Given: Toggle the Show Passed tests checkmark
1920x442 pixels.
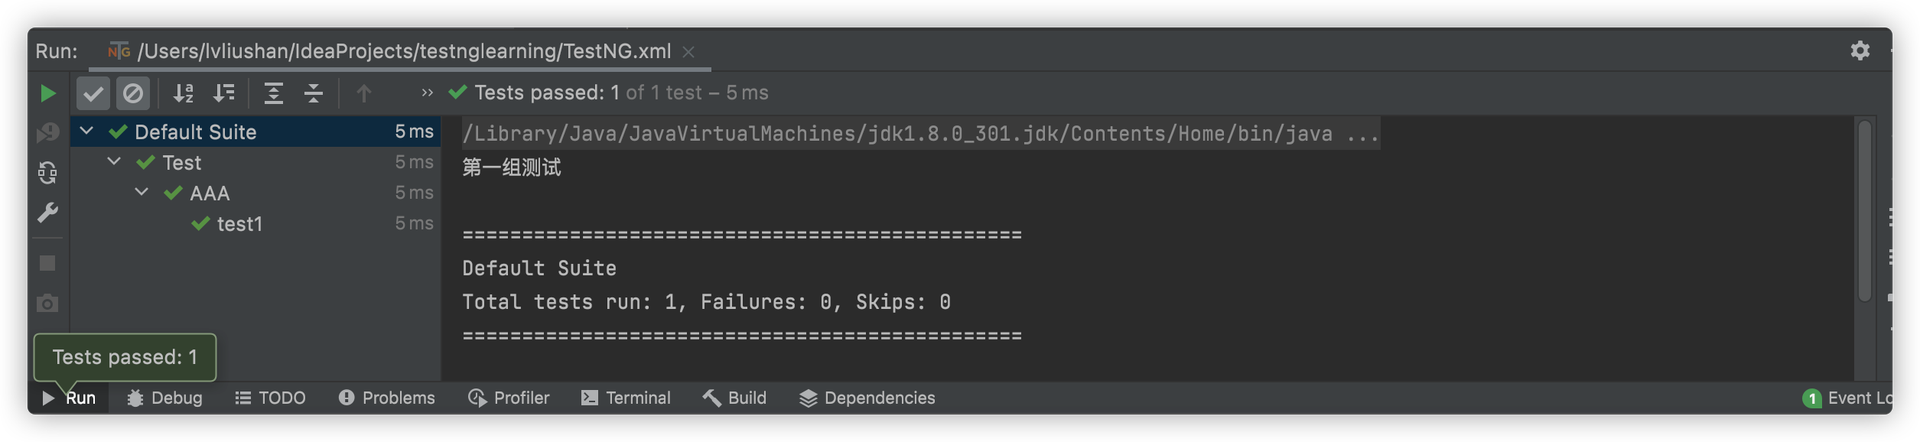Looking at the screenshot, I should tap(93, 93).
